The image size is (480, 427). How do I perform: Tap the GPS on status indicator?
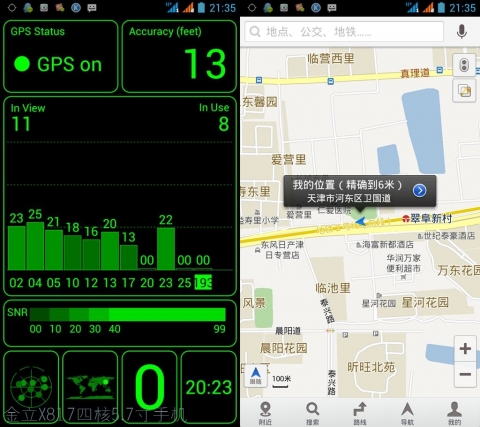pyautogui.click(x=60, y=56)
